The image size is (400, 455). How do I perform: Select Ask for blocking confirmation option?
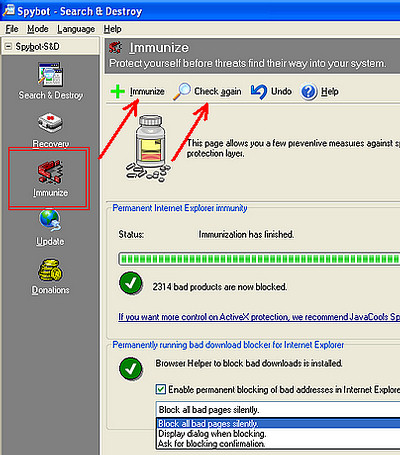[x=211, y=444]
